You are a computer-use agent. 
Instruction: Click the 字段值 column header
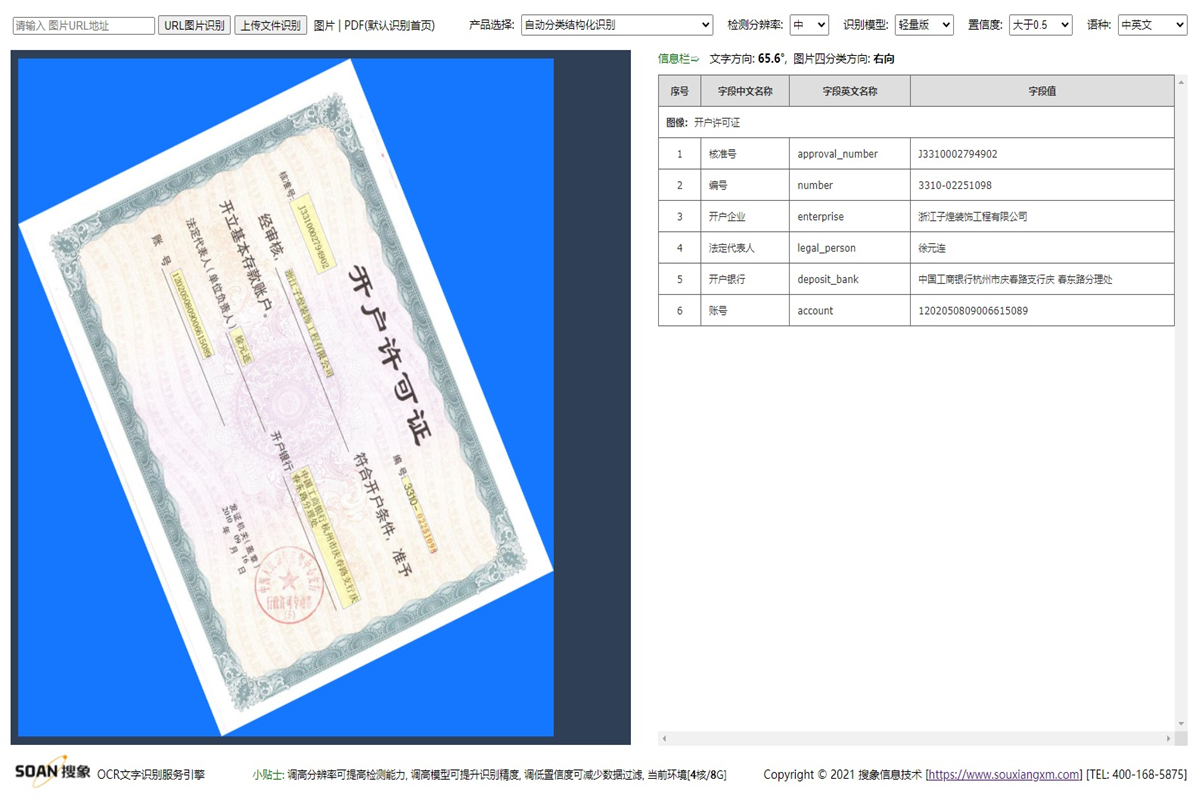(1041, 91)
